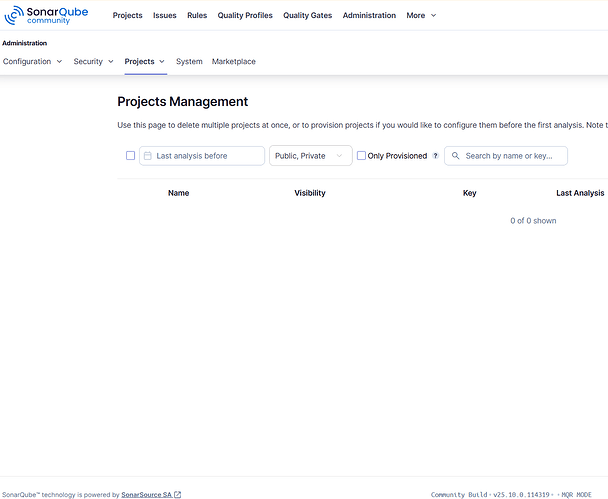This screenshot has width=608, height=499.
Task: Click the Name column header
Action: coord(178,193)
